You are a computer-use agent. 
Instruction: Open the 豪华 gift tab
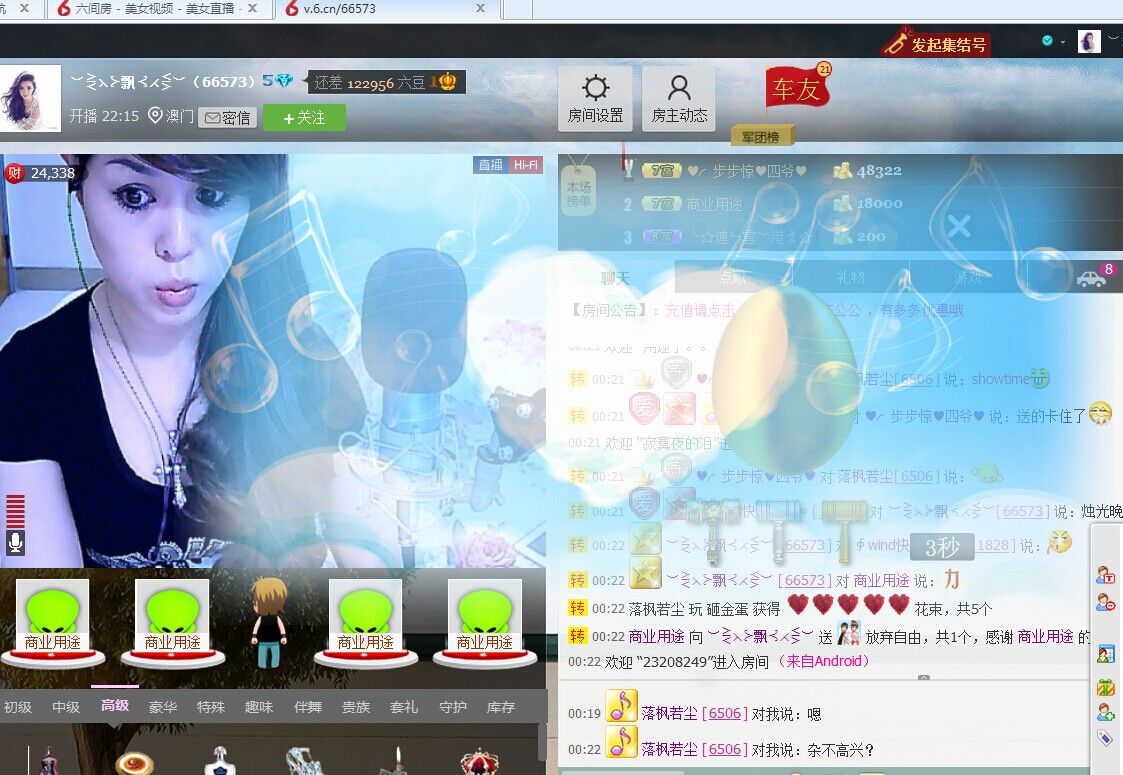tap(163, 707)
